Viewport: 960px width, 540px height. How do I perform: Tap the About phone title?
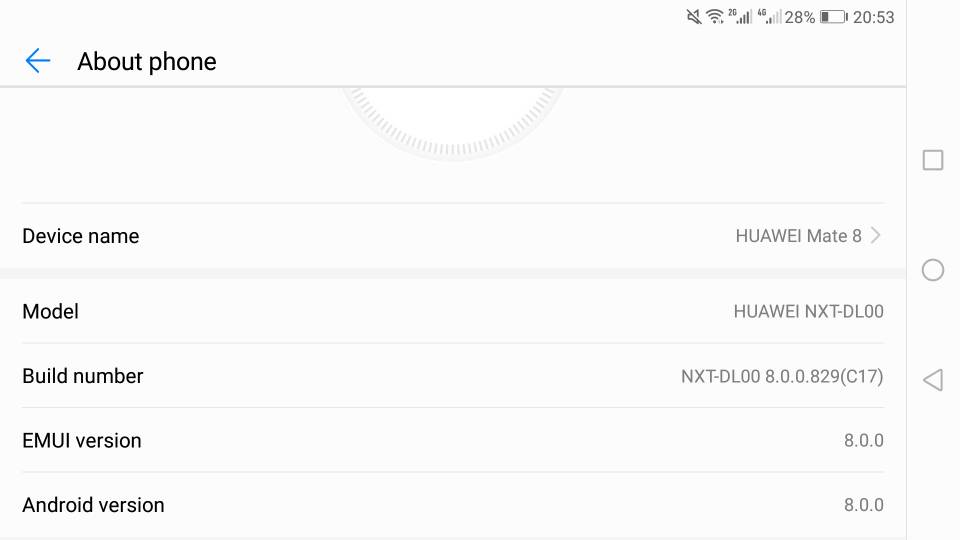click(x=147, y=61)
